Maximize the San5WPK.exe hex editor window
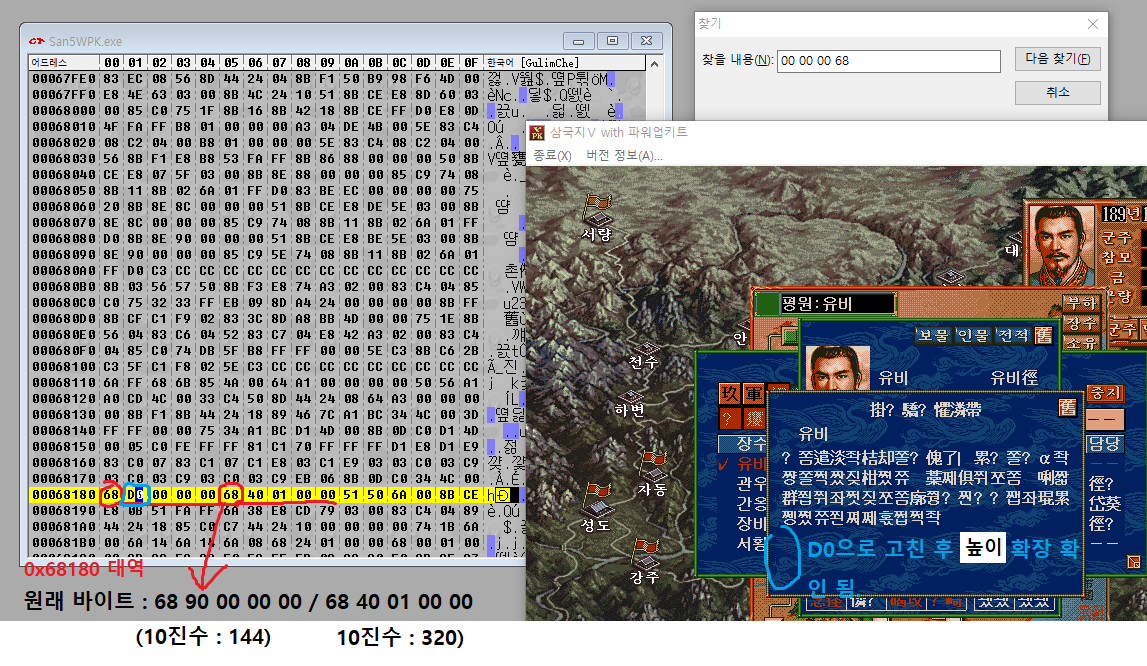 point(612,41)
